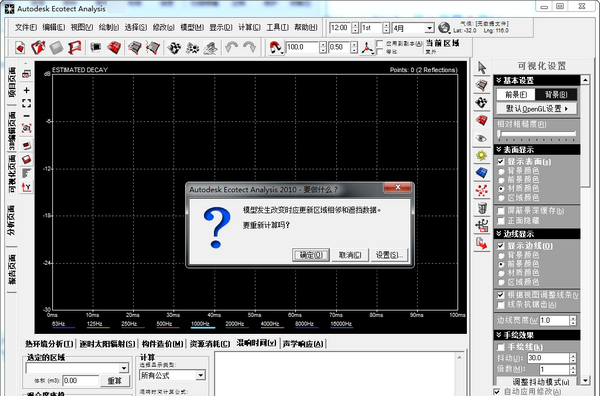Open the 默认OpenGL设置 flyout menu
This screenshot has width=600, height=411.
(x=537, y=109)
